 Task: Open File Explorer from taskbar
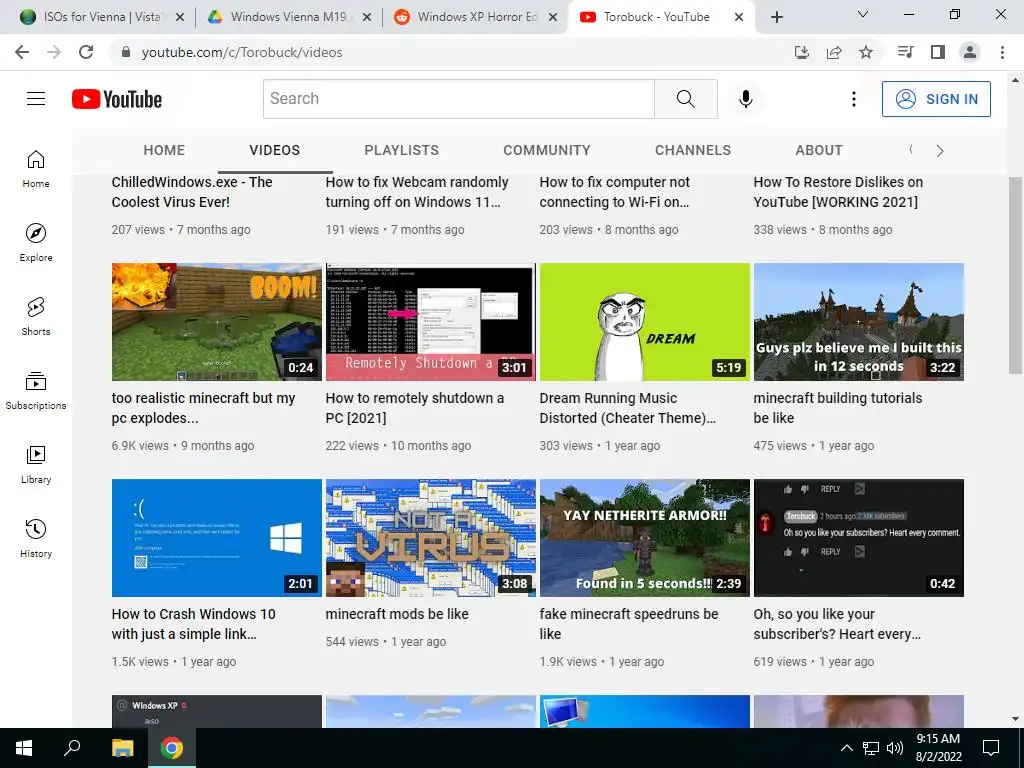click(x=122, y=748)
